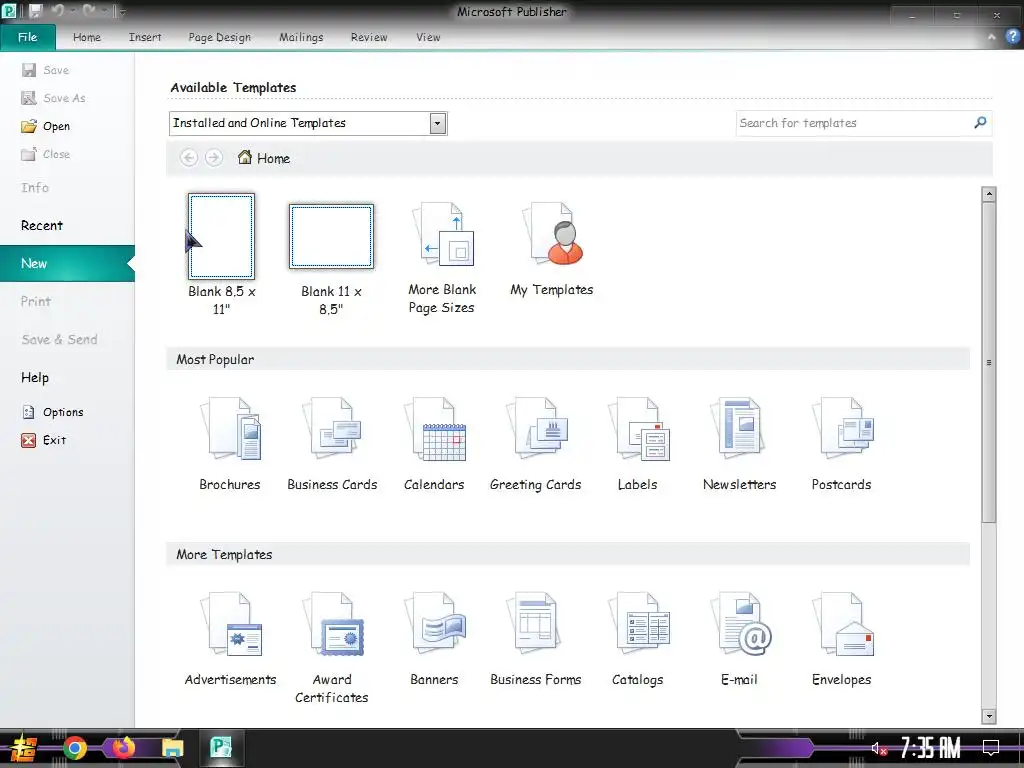Choose Save in the backstage menu
The height and width of the screenshot is (768, 1024).
(x=45, y=70)
